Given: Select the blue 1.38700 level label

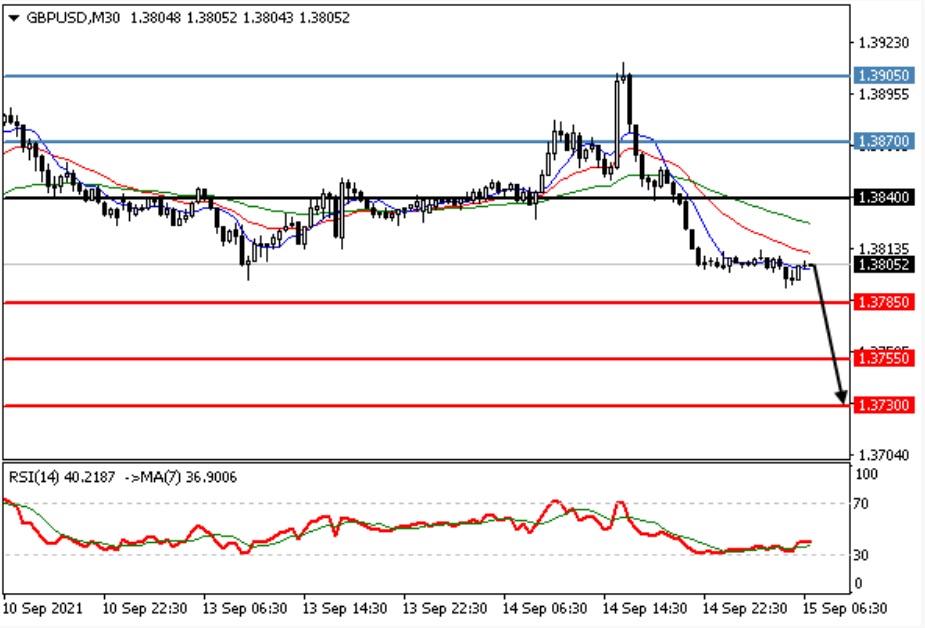Looking at the screenshot, I should point(884,141).
